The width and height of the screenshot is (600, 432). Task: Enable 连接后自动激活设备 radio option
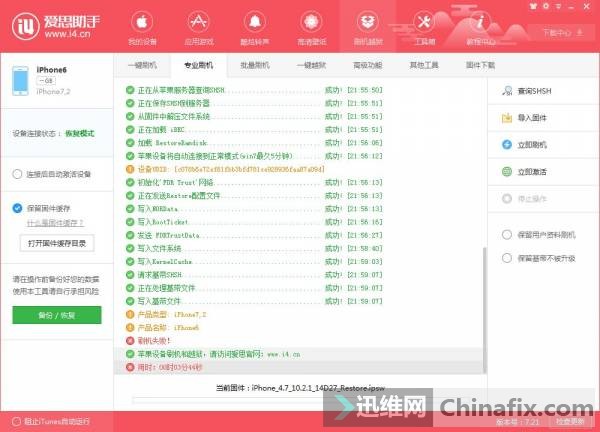(x=17, y=174)
